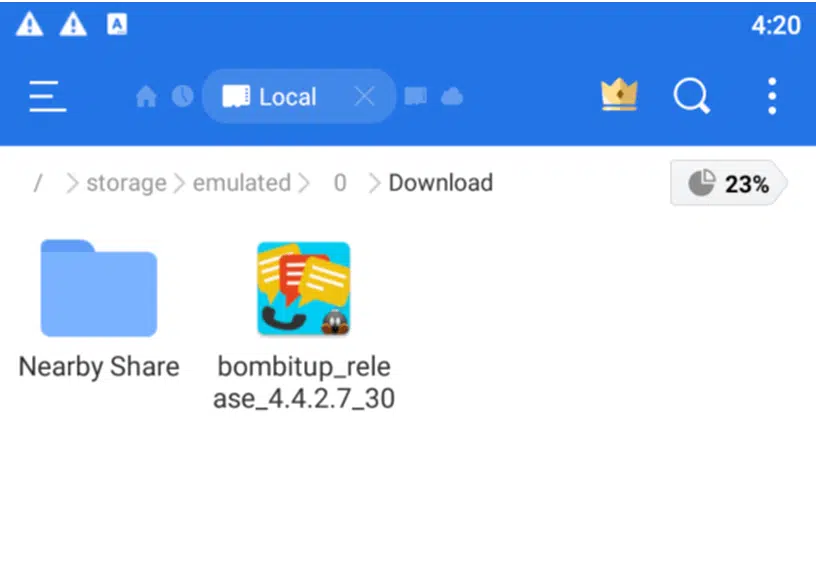Expand chevron after storage in breadcrumb
The image size is (816, 576).
(179, 183)
